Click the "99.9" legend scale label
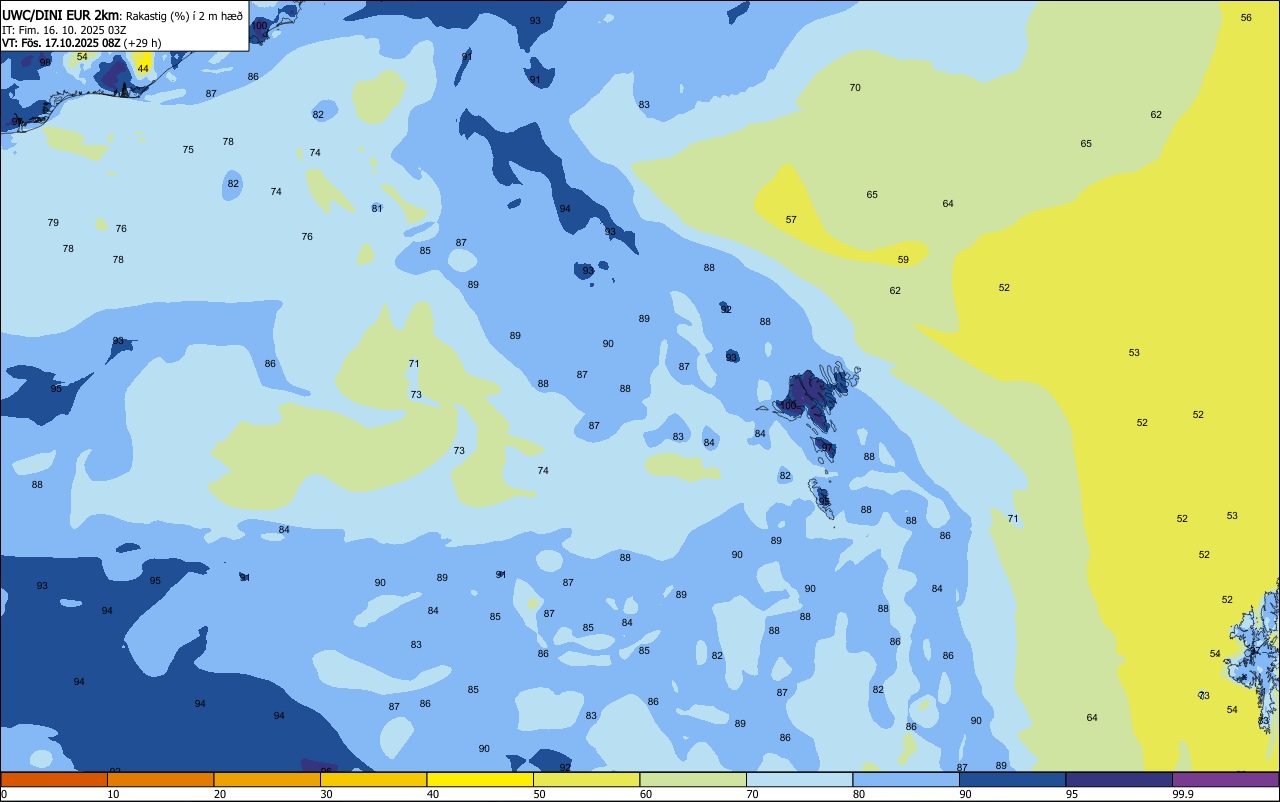Viewport: 1280px width, 802px height. click(x=1182, y=794)
